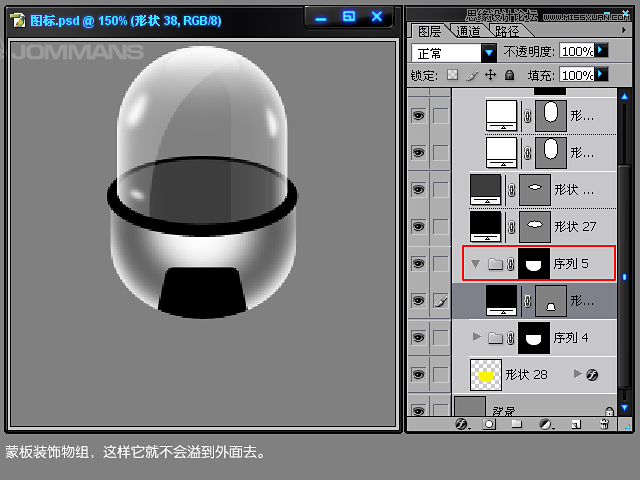The image size is (640, 480).
Task: Select the 序列 4 group name
Action: click(571, 338)
